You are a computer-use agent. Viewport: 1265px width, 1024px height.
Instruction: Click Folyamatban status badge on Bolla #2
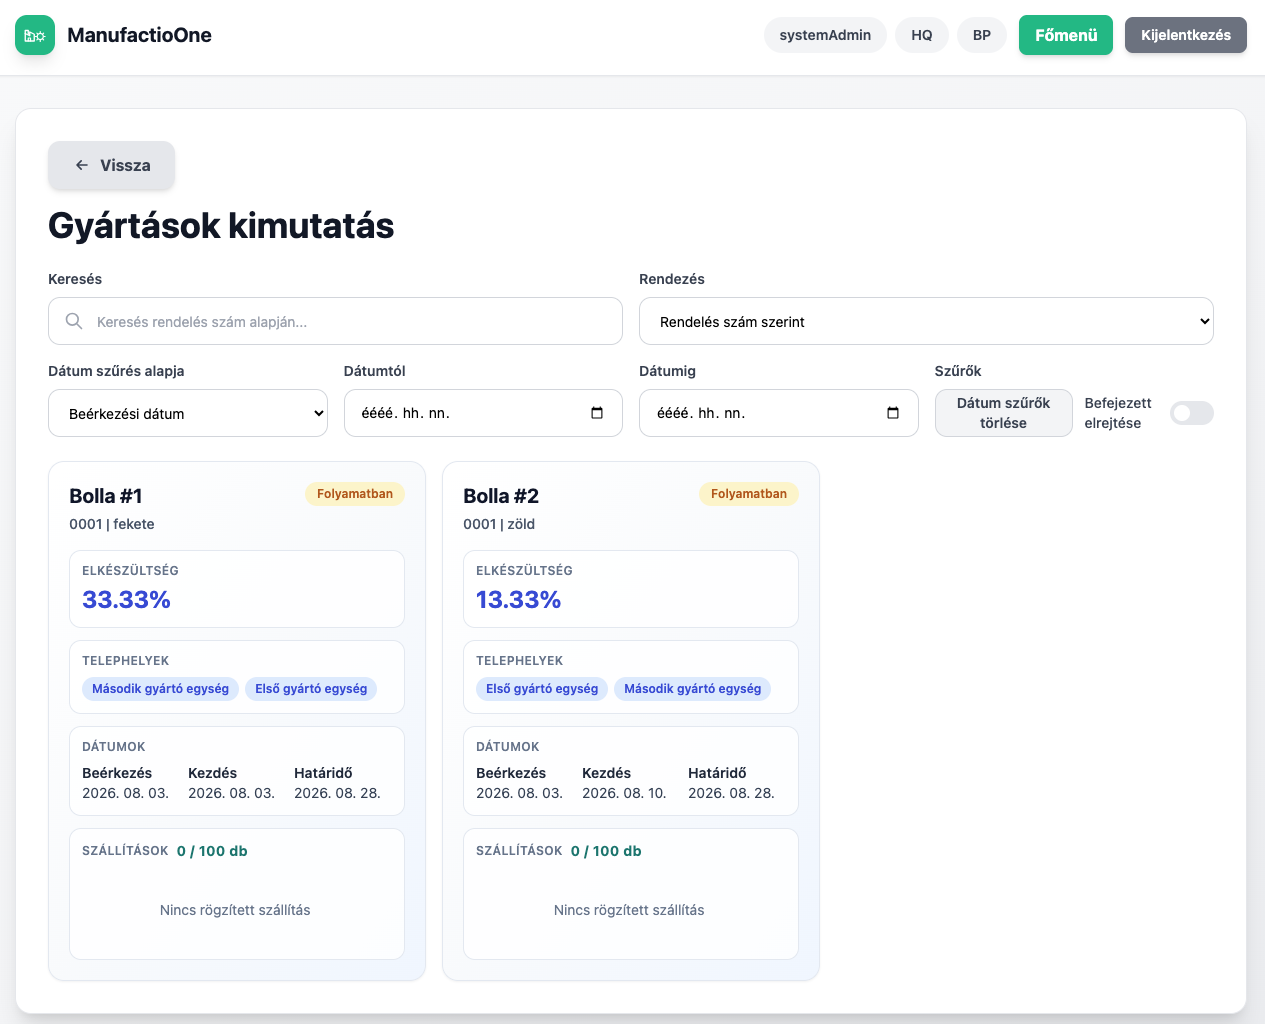[749, 494]
